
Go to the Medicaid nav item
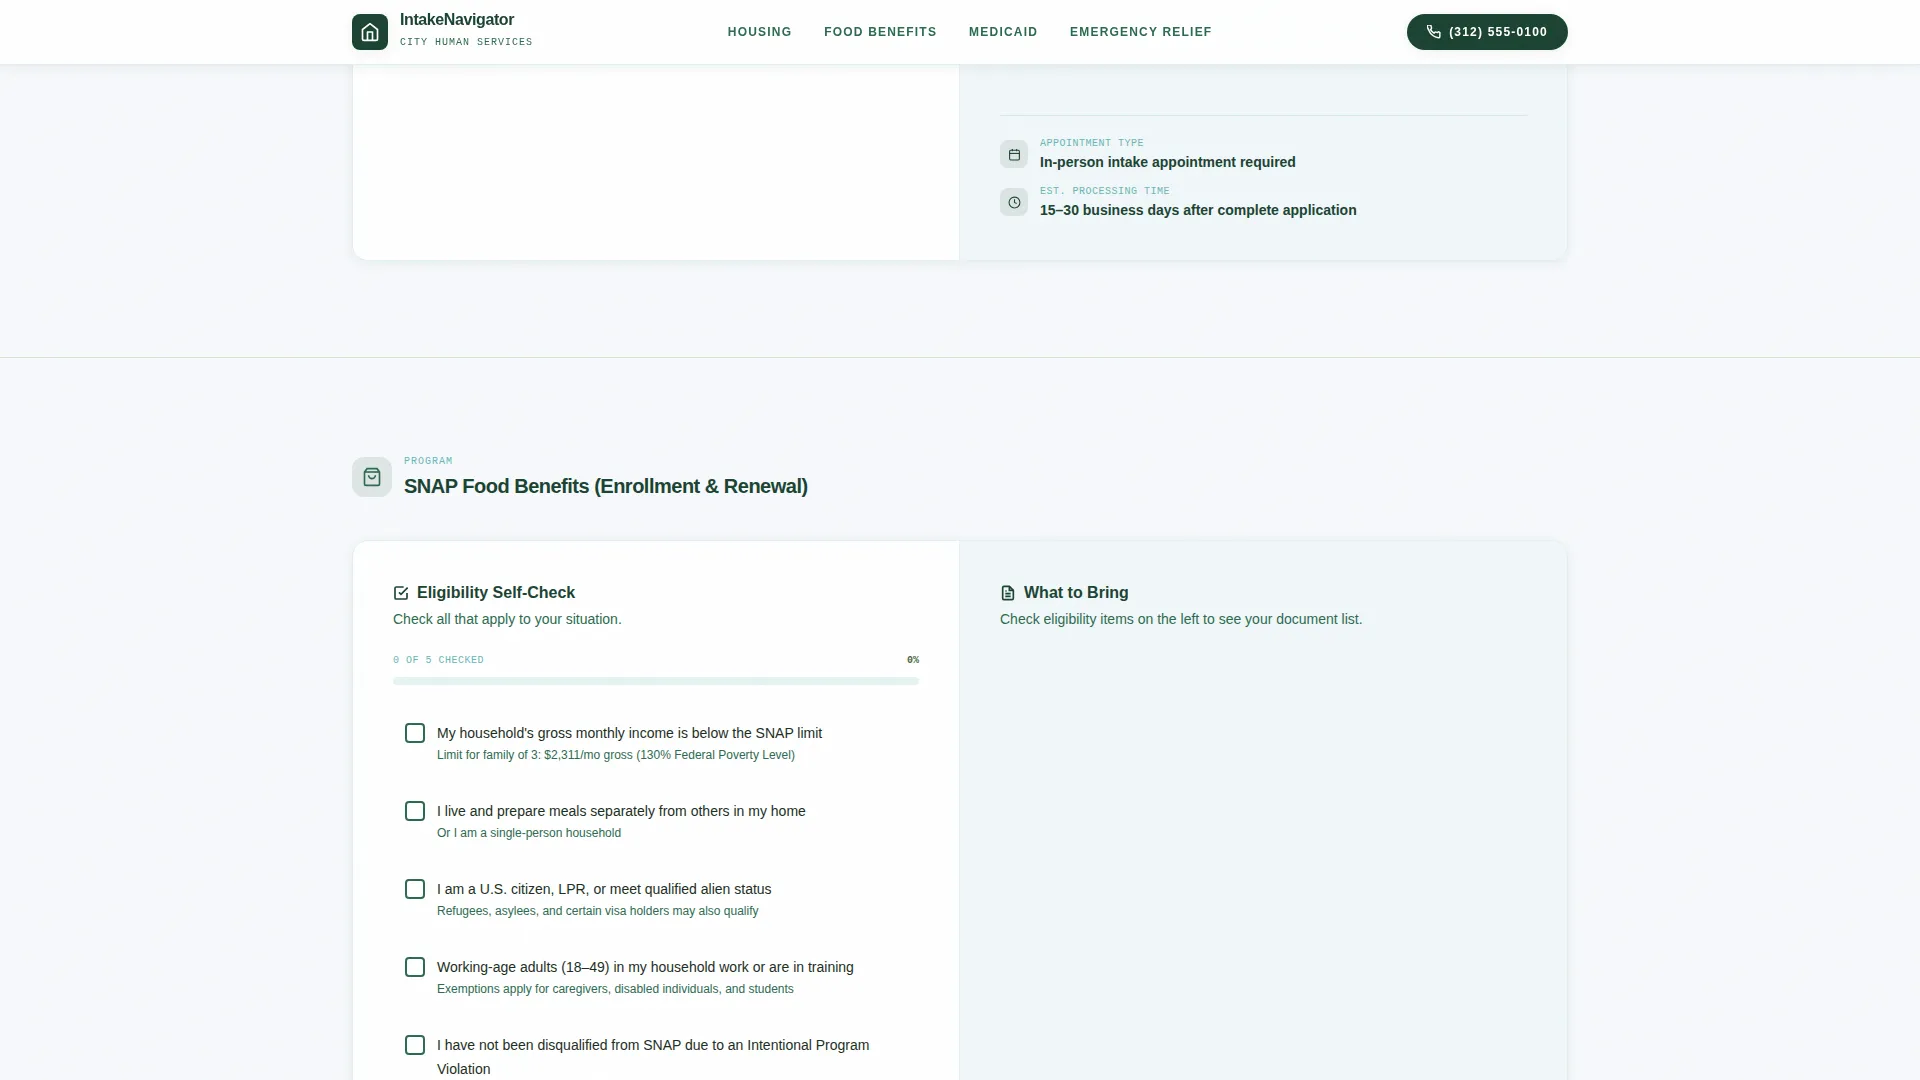(x=1003, y=32)
